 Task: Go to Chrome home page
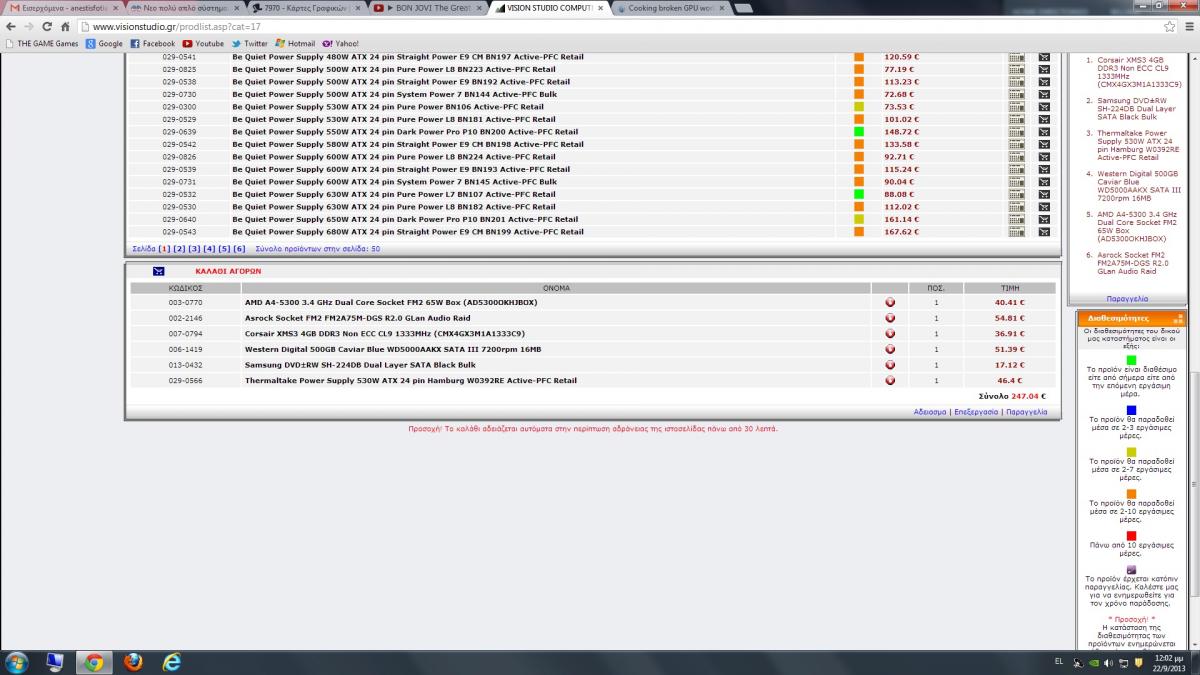pos(65,27)
